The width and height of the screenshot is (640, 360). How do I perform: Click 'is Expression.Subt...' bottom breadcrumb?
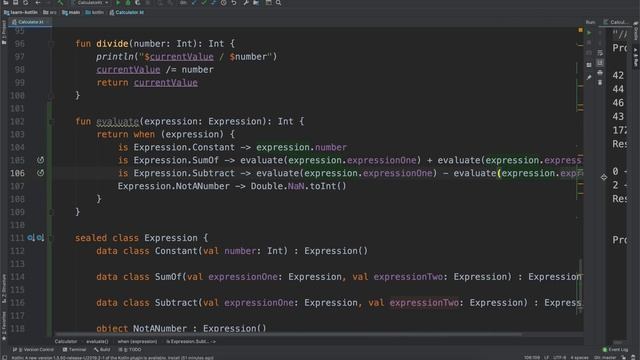pyautogui.click(x=191, y=341)
